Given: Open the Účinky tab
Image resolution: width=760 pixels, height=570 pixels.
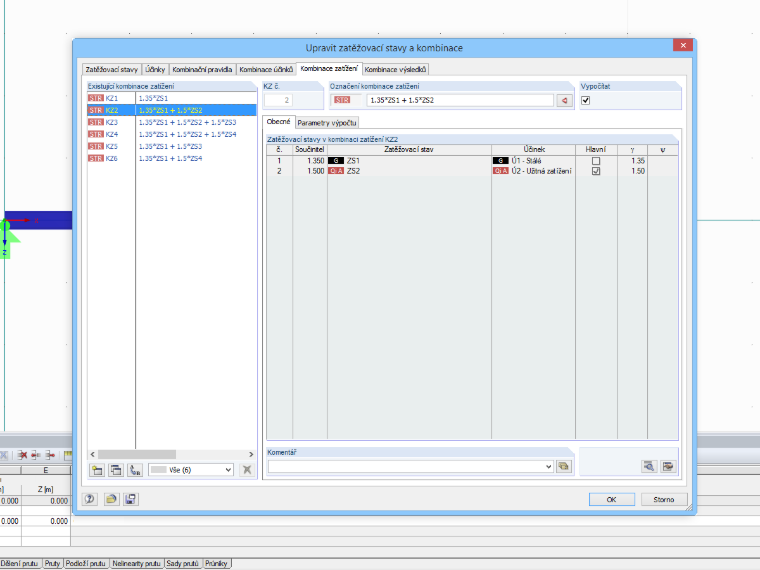Looking at the screenshot, I should click(155, 69).
